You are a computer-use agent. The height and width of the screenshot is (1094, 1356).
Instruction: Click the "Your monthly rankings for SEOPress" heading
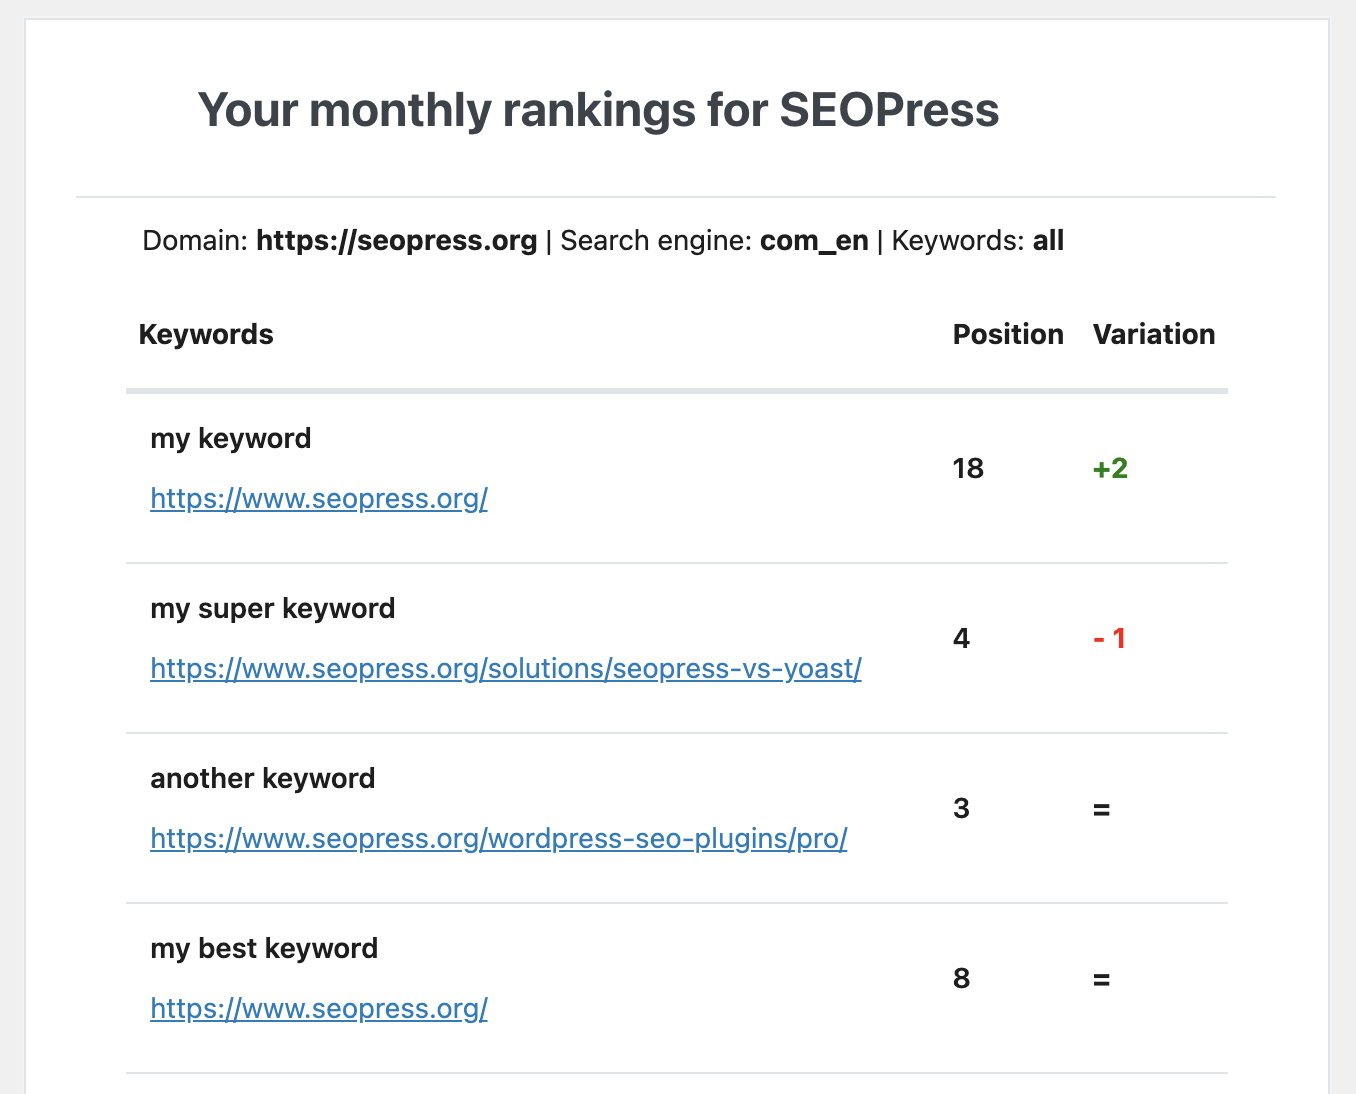coord(598,110)
